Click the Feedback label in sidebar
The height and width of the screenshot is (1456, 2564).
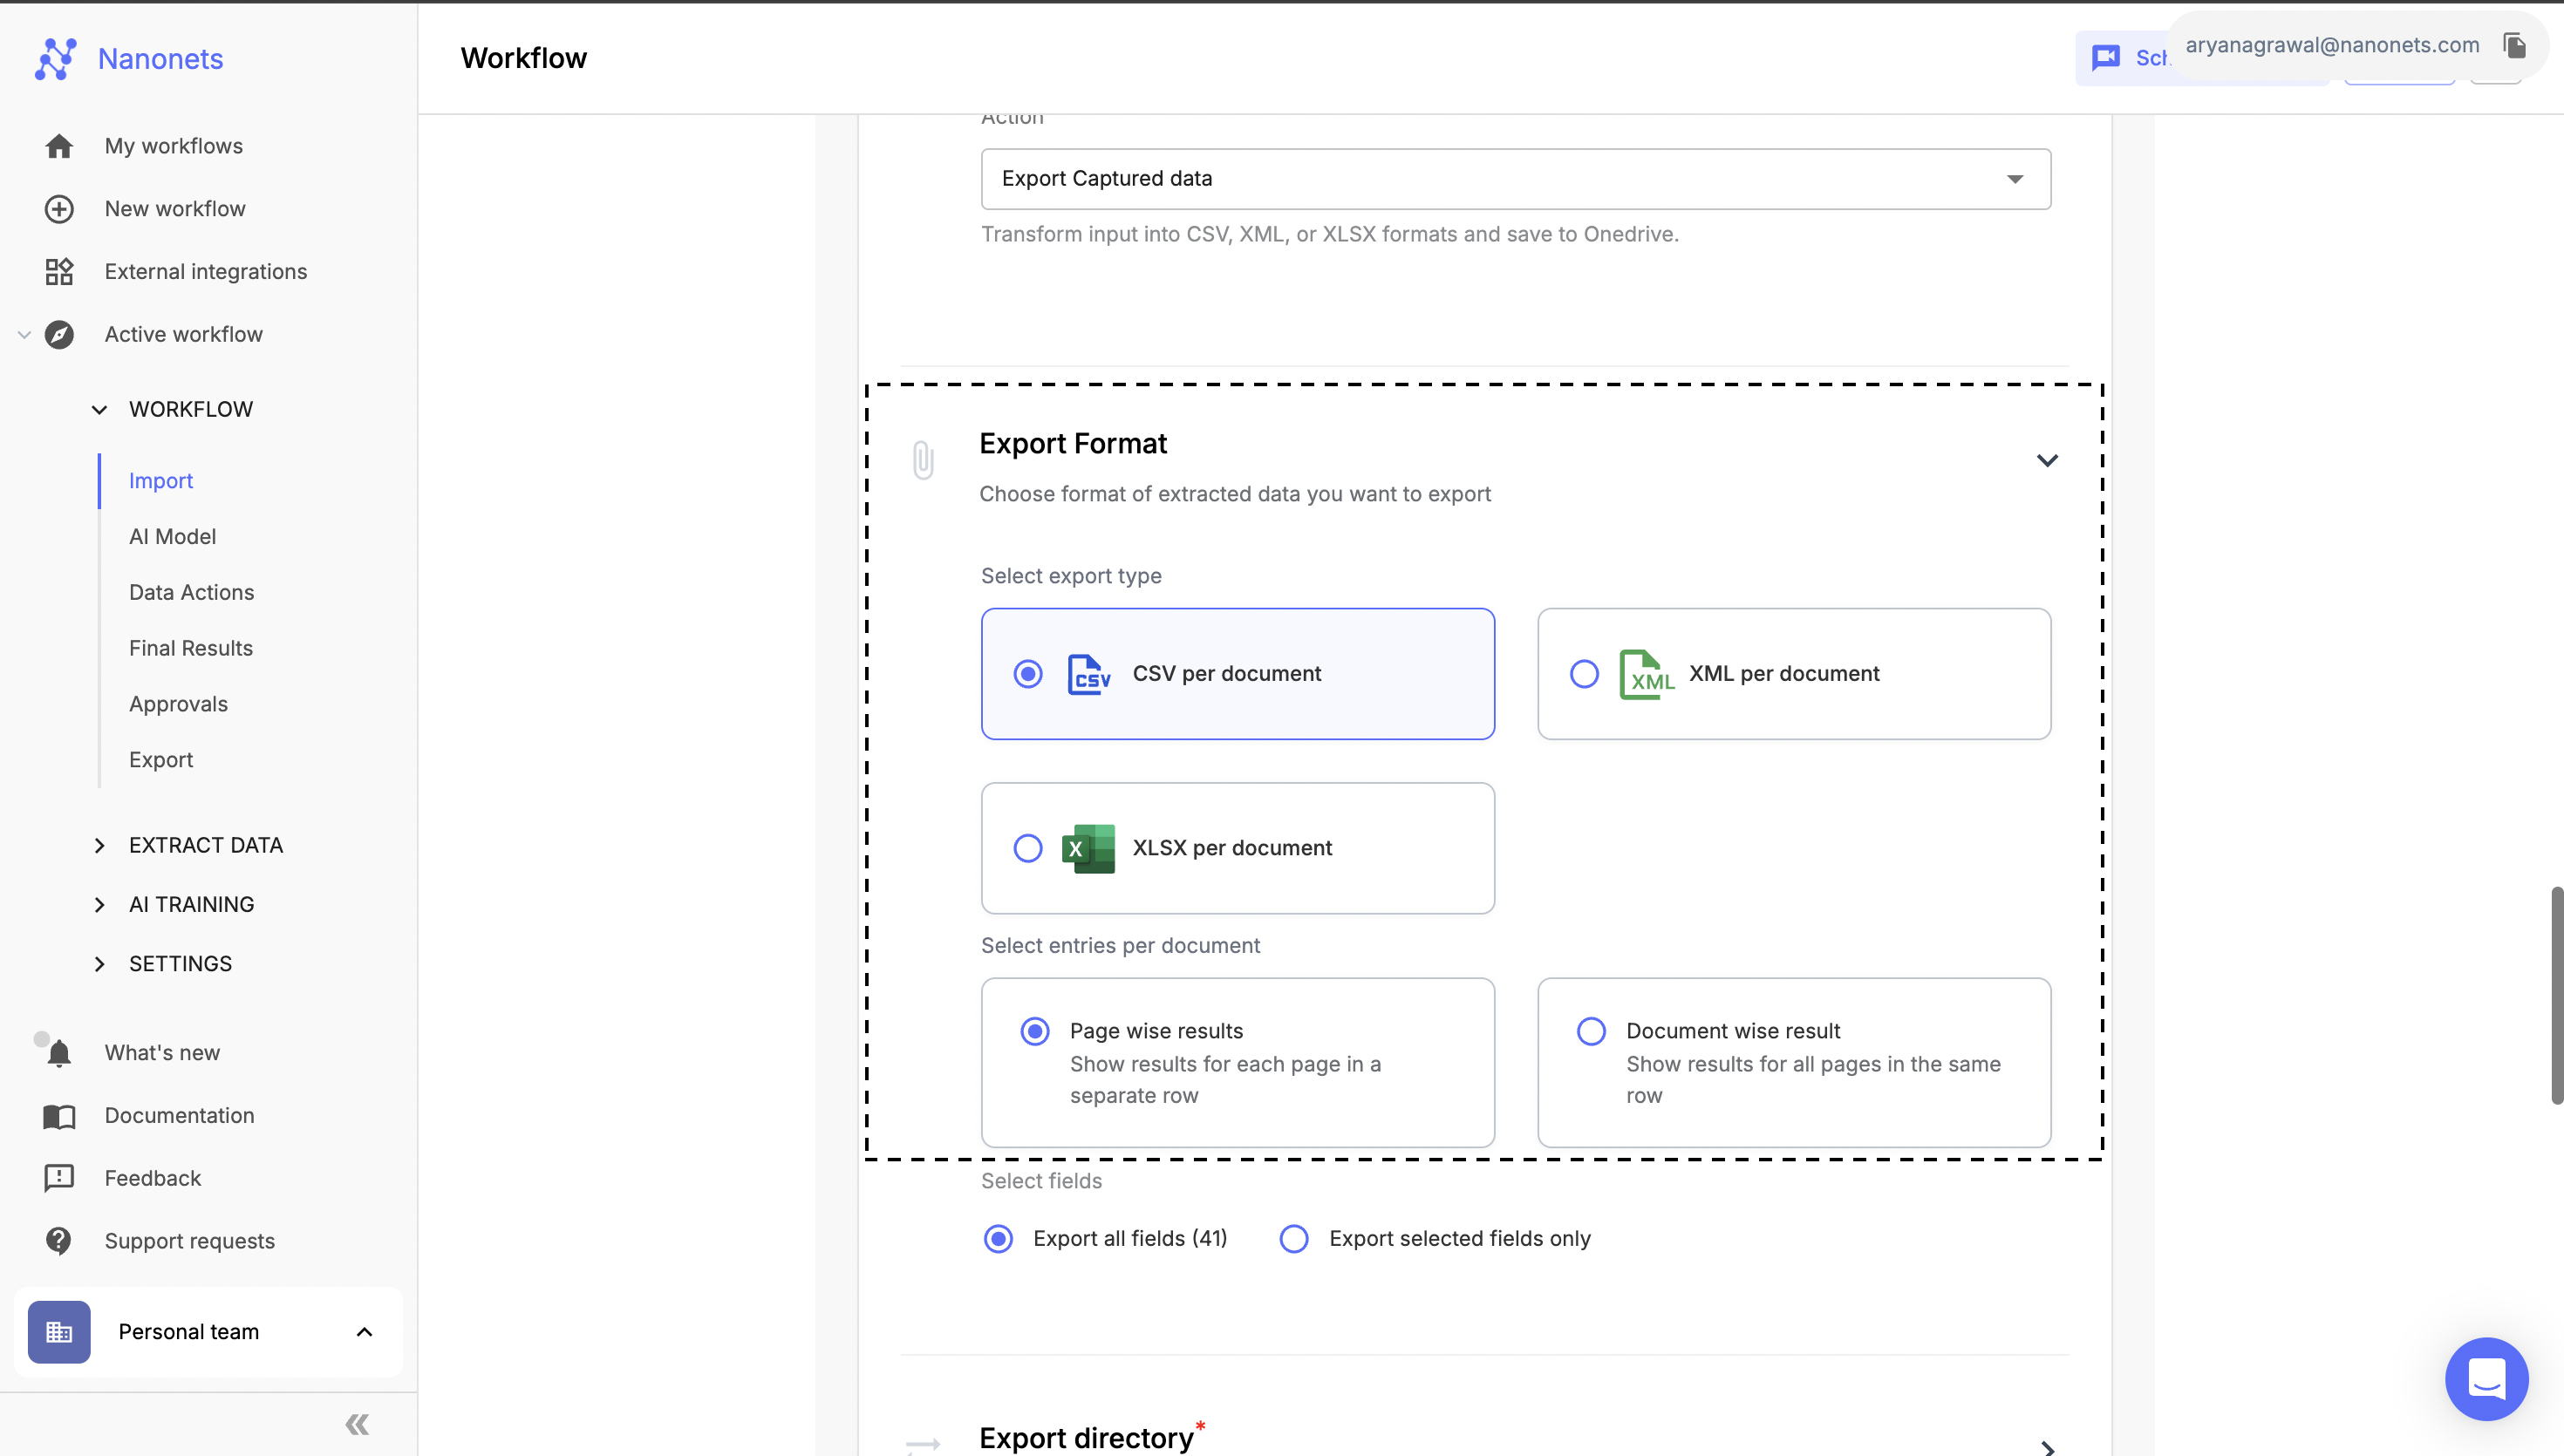(x=153, y=1178)
